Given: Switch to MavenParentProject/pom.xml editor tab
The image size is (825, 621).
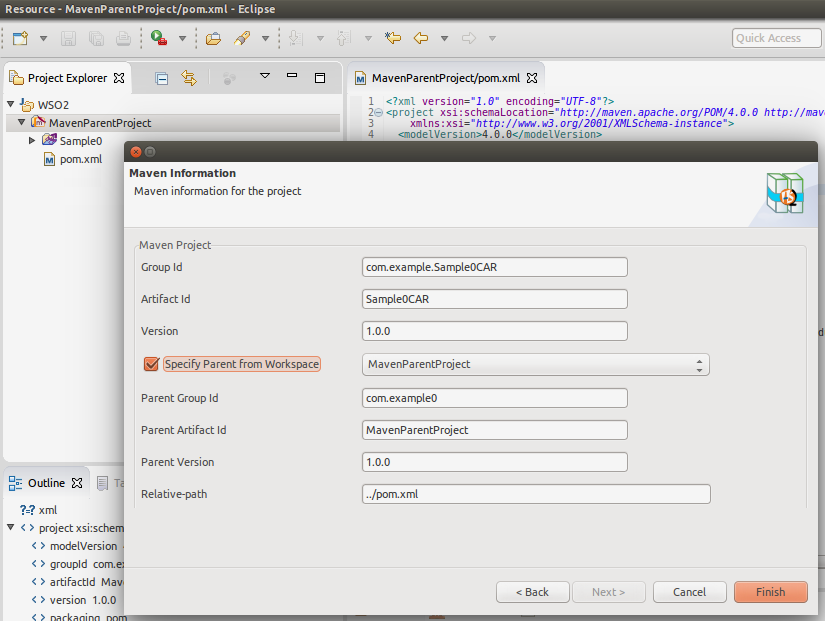Looking at the screenshot, I should click(445, 78).
